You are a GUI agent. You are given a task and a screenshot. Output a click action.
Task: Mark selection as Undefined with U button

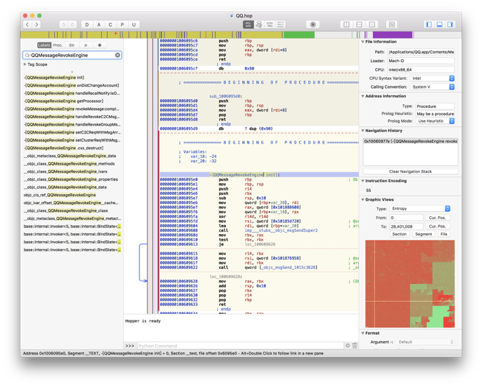(134, 25)
